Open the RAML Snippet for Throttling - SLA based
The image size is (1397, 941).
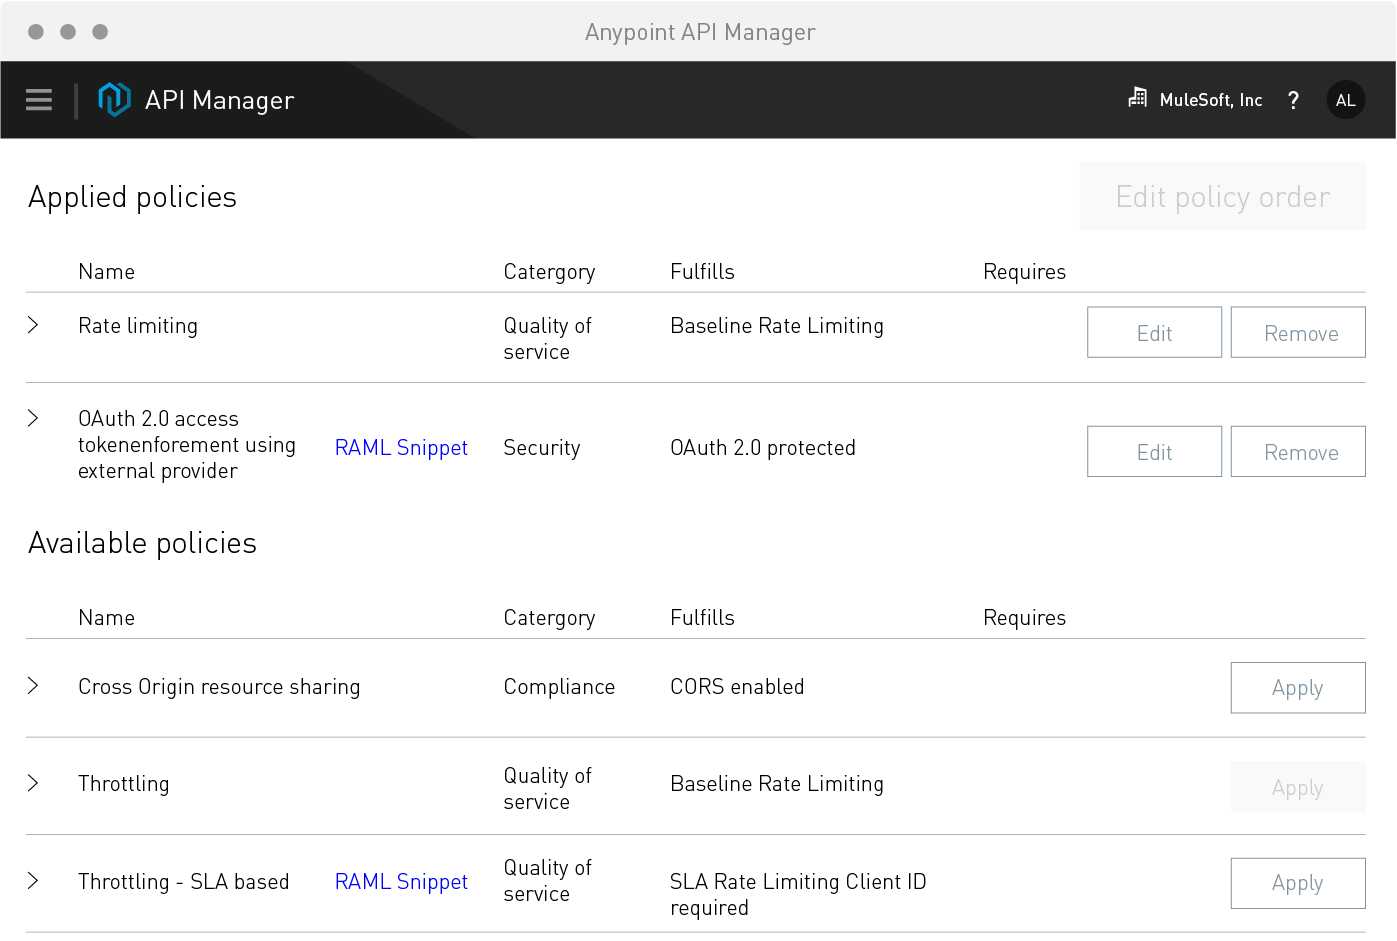[x=401, y=881]
